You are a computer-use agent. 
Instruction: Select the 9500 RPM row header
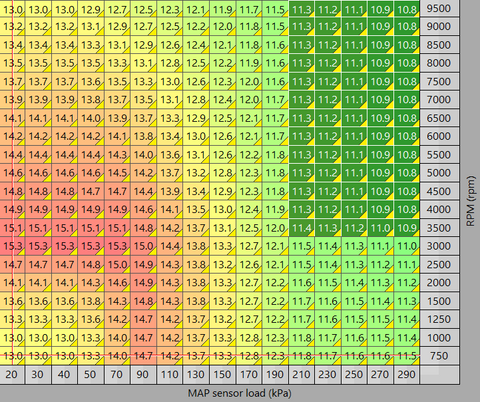coord(439,8)
